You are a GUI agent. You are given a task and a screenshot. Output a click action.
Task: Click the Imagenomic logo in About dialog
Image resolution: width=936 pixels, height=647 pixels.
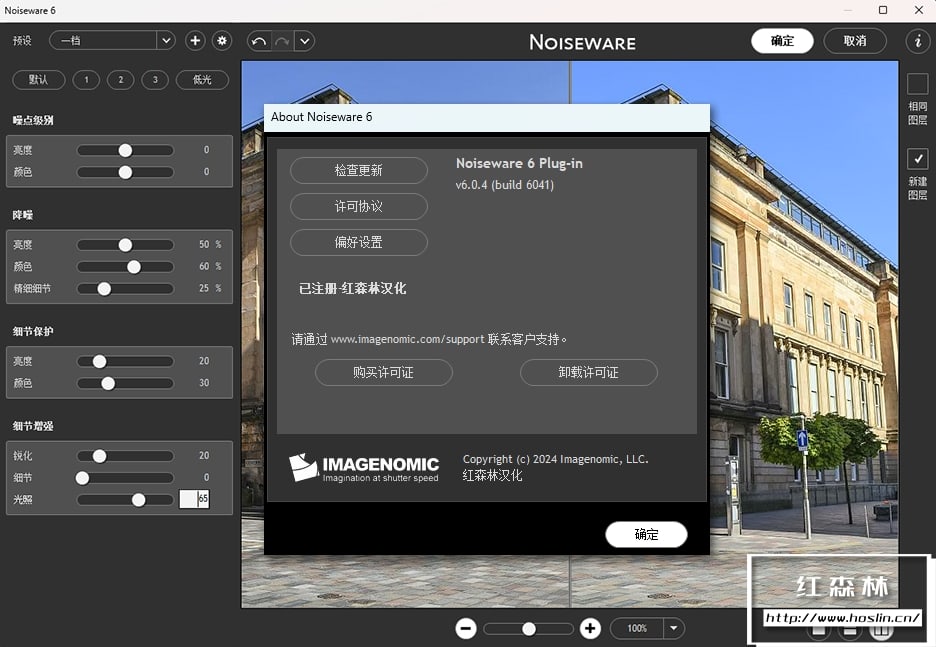(x=364, y=468)
